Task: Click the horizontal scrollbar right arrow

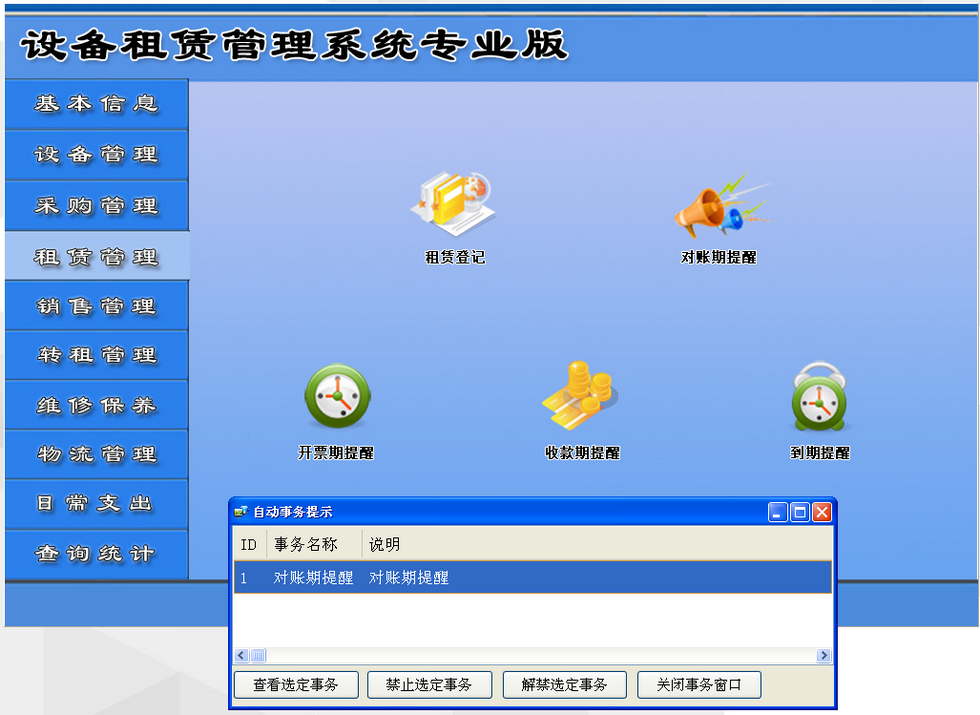Action: click(x=824, y=655)
